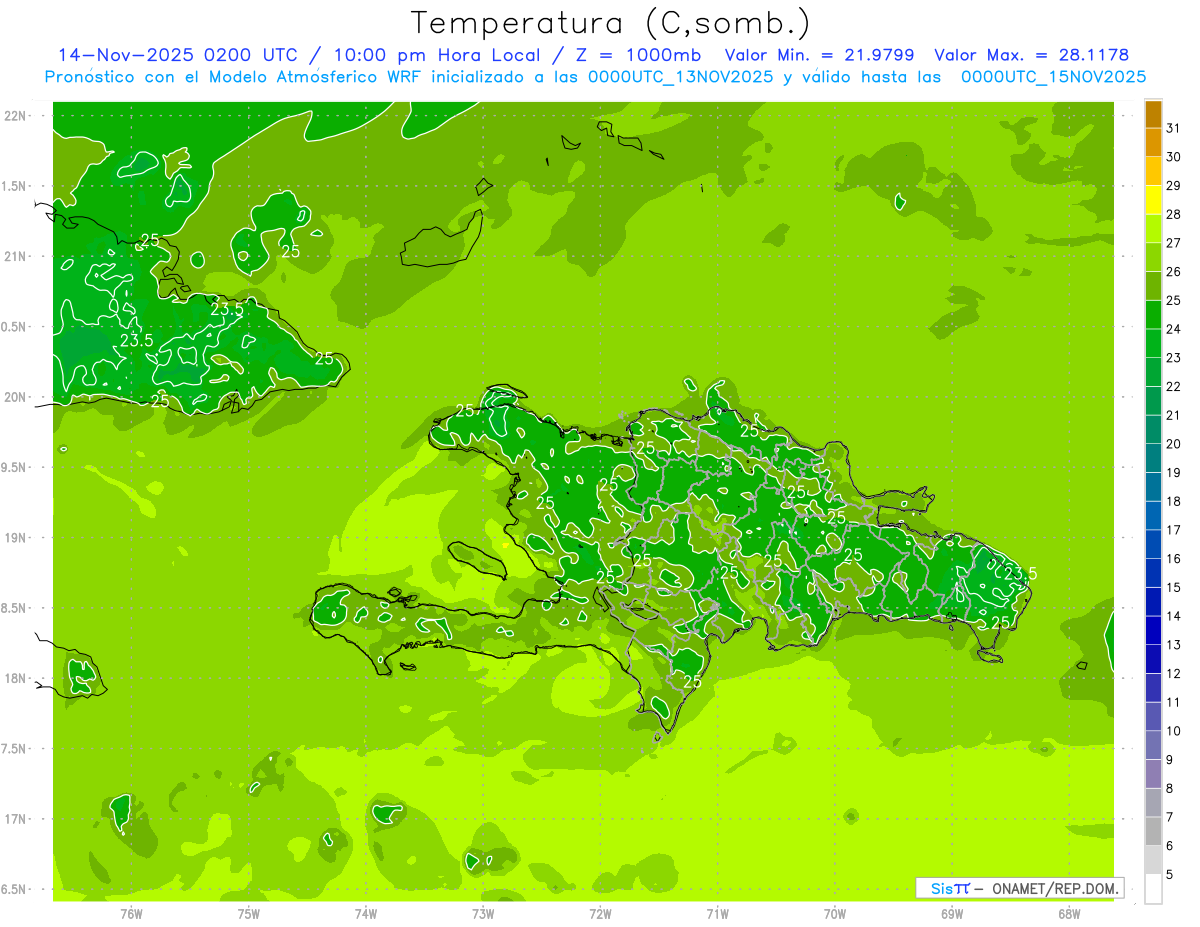Click the 0000UTC_15NOV2025 valid-until time text
The height and width of the screenshot is (927, 1200).
(1052, 77)
